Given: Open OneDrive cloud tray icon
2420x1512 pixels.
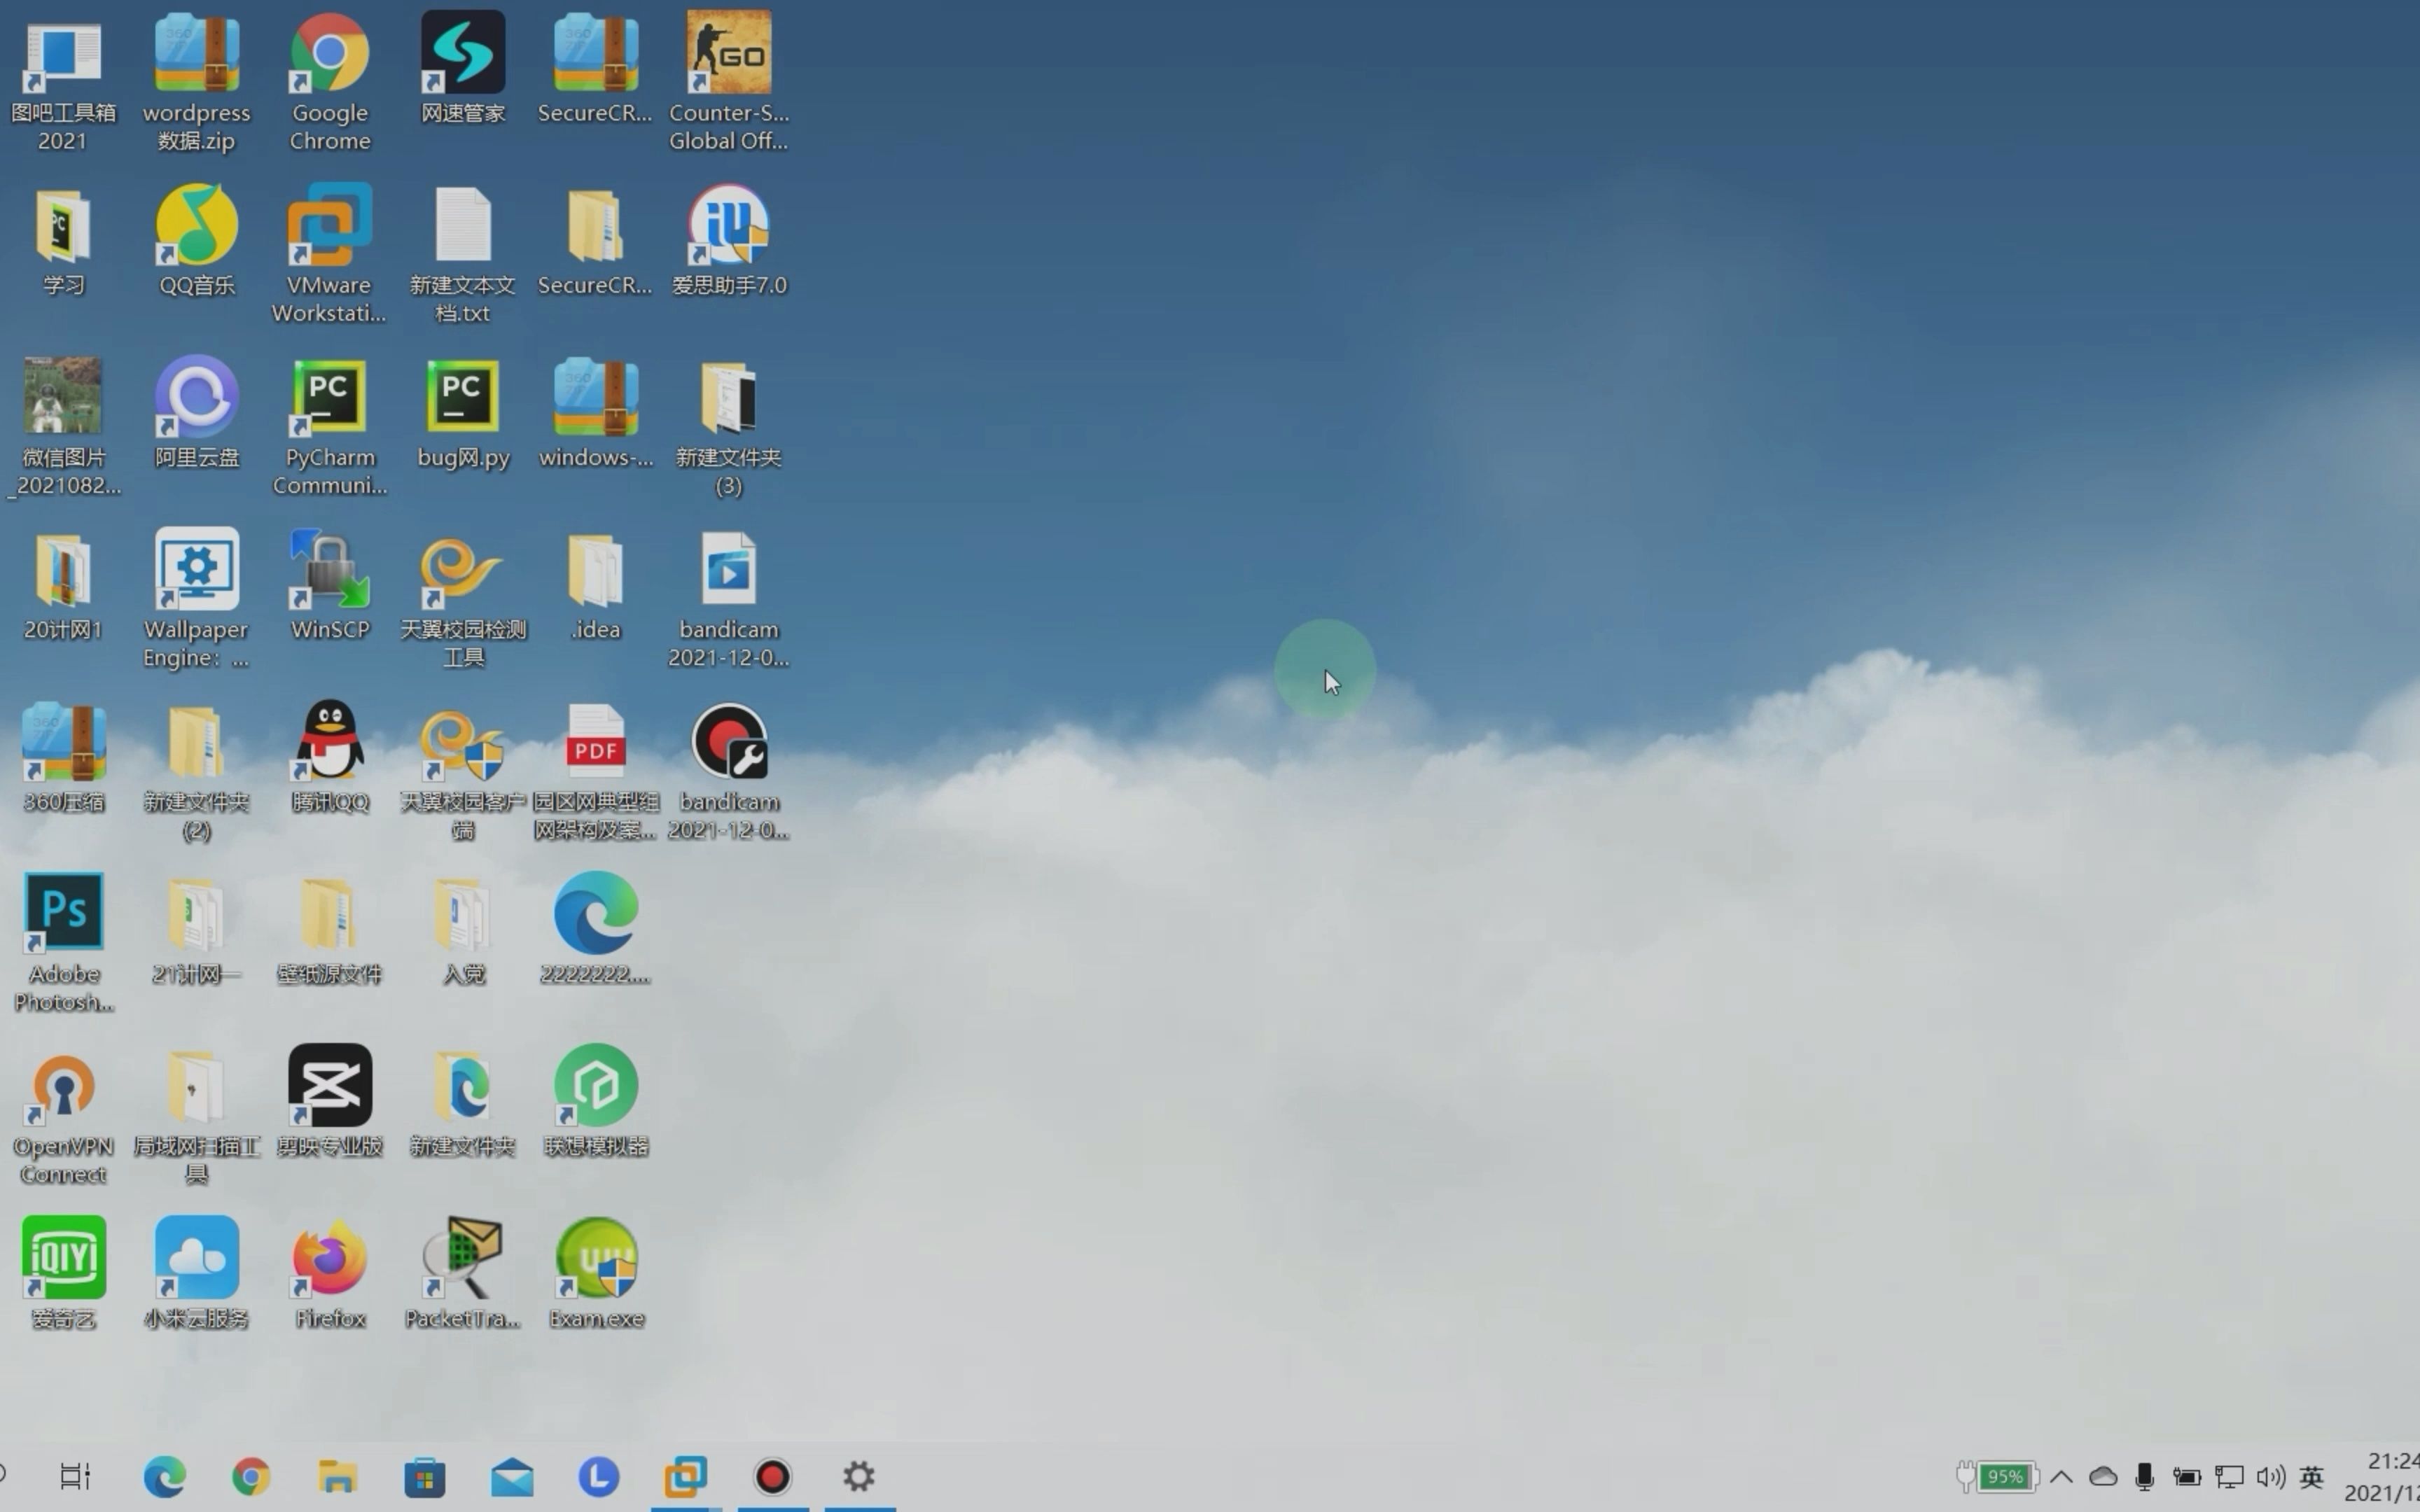Looking at the screenshot, I should (x=2103, y=1476).
